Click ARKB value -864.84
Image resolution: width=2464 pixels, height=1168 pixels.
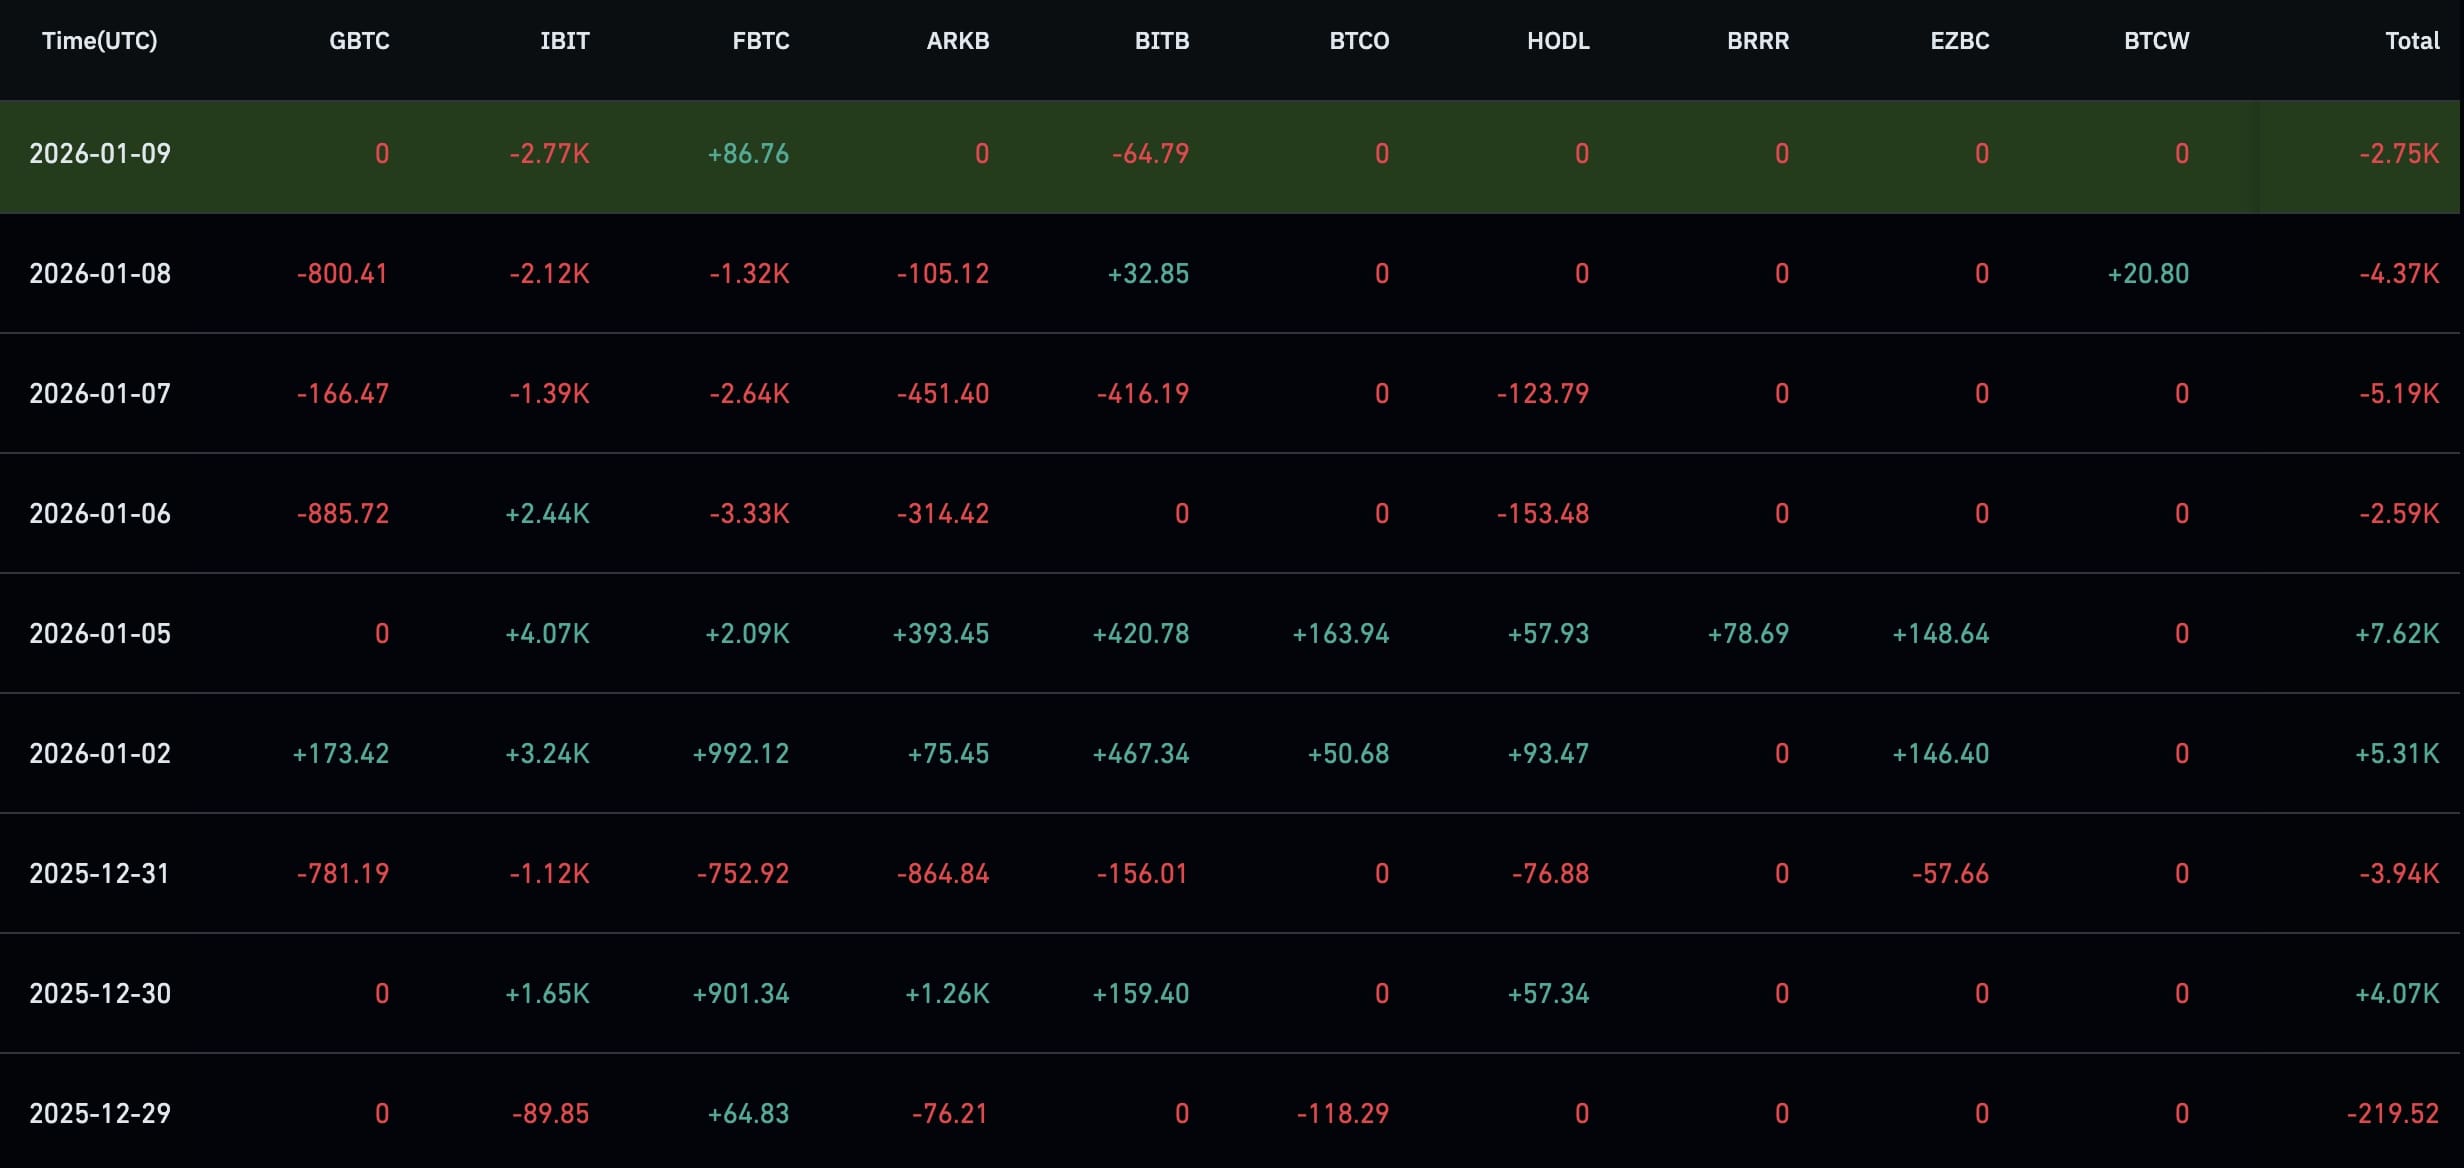(x=942, y=873)
